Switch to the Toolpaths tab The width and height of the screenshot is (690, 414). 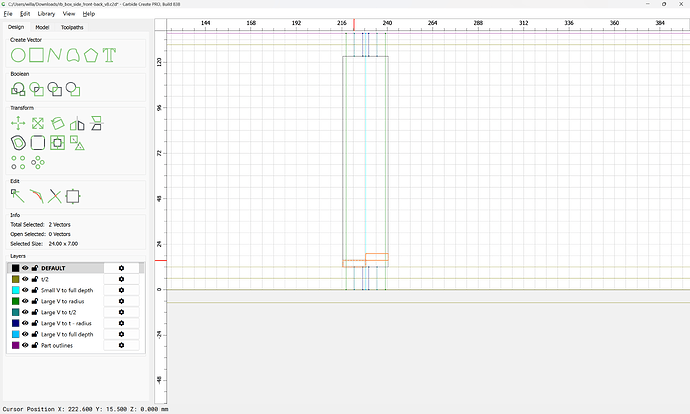tap(72, 28)
